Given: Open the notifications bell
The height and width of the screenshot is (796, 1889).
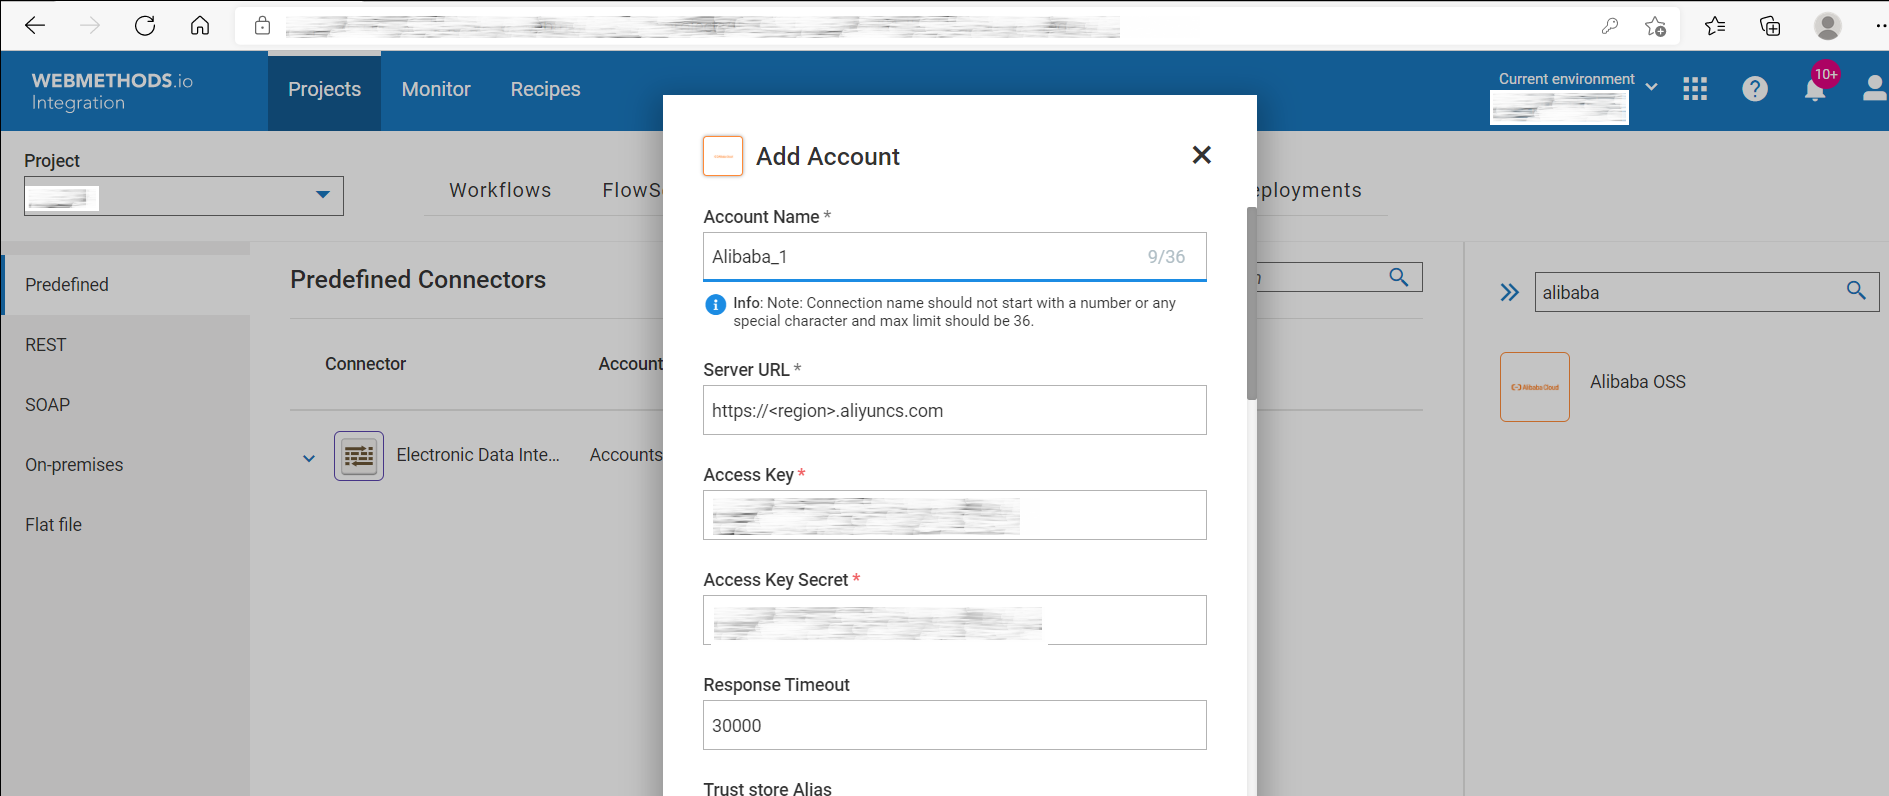Looking at the screenshot, I should click(x=1814, y=90).
